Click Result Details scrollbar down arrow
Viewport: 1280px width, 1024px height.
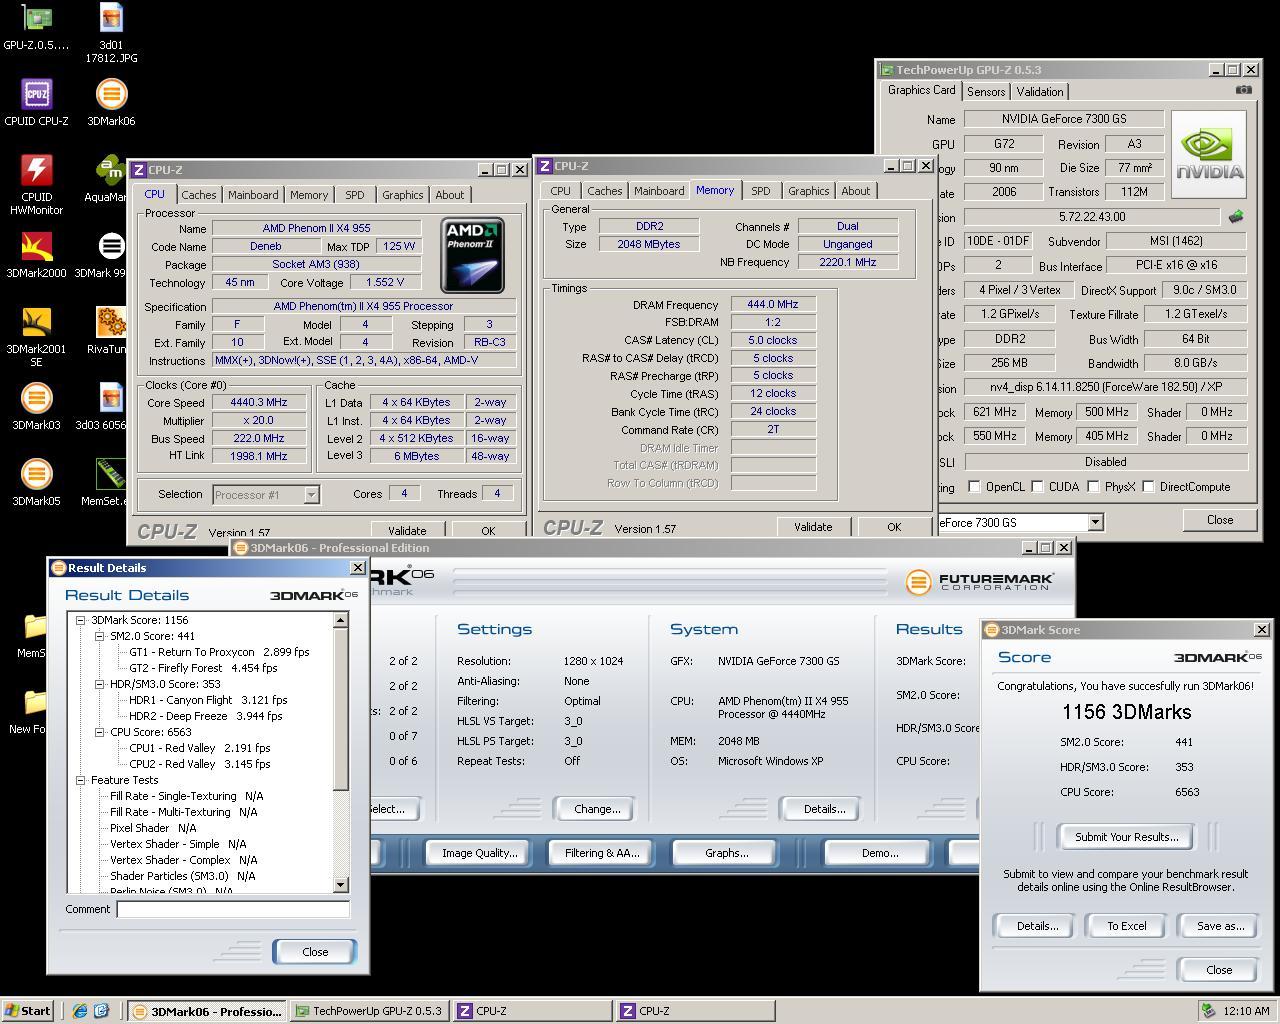[340, 885]
